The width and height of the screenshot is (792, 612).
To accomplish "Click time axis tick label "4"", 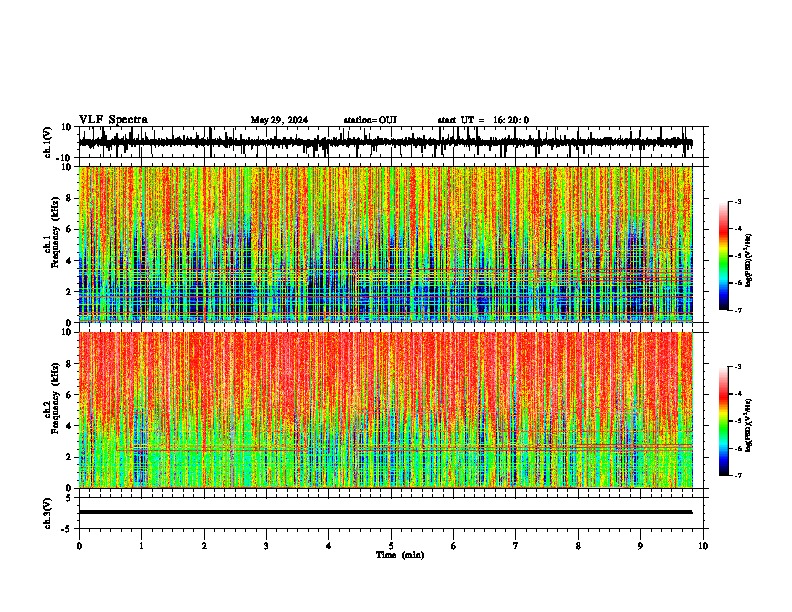I will point(329,546).
